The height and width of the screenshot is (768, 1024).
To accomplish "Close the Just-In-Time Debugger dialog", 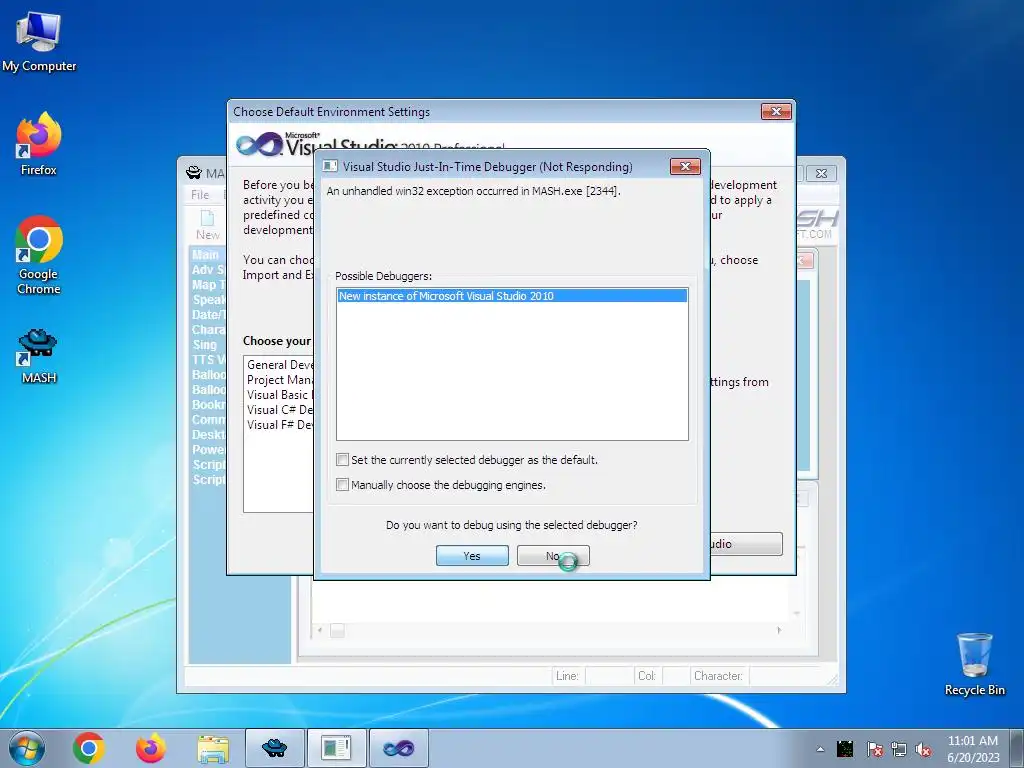I will pos(685,167).
